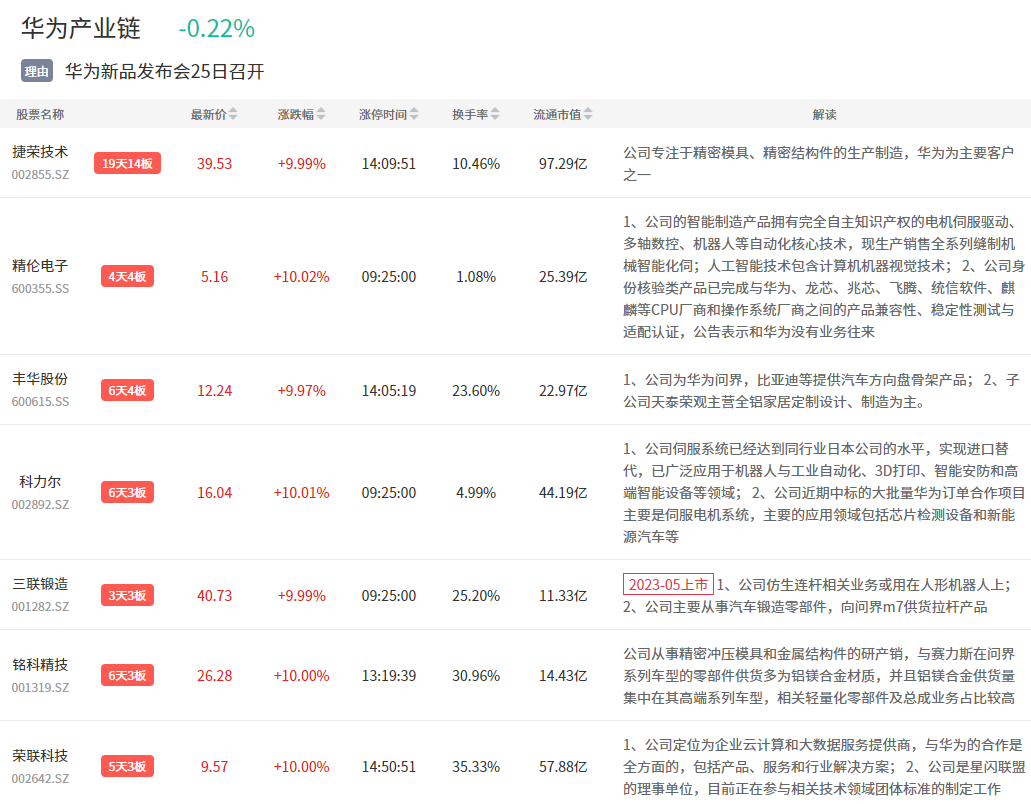Screen dimensions: 1031x804
Task: Click the 4天4板 tag
Action: click(128, 276)
